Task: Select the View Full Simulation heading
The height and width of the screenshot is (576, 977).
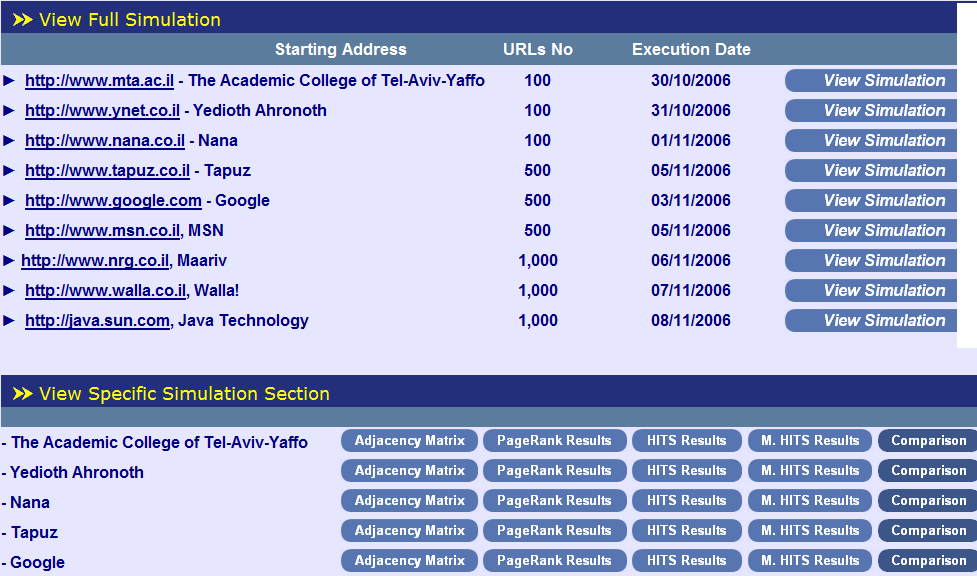Action: pyautogui.click(x=130, y=19)
